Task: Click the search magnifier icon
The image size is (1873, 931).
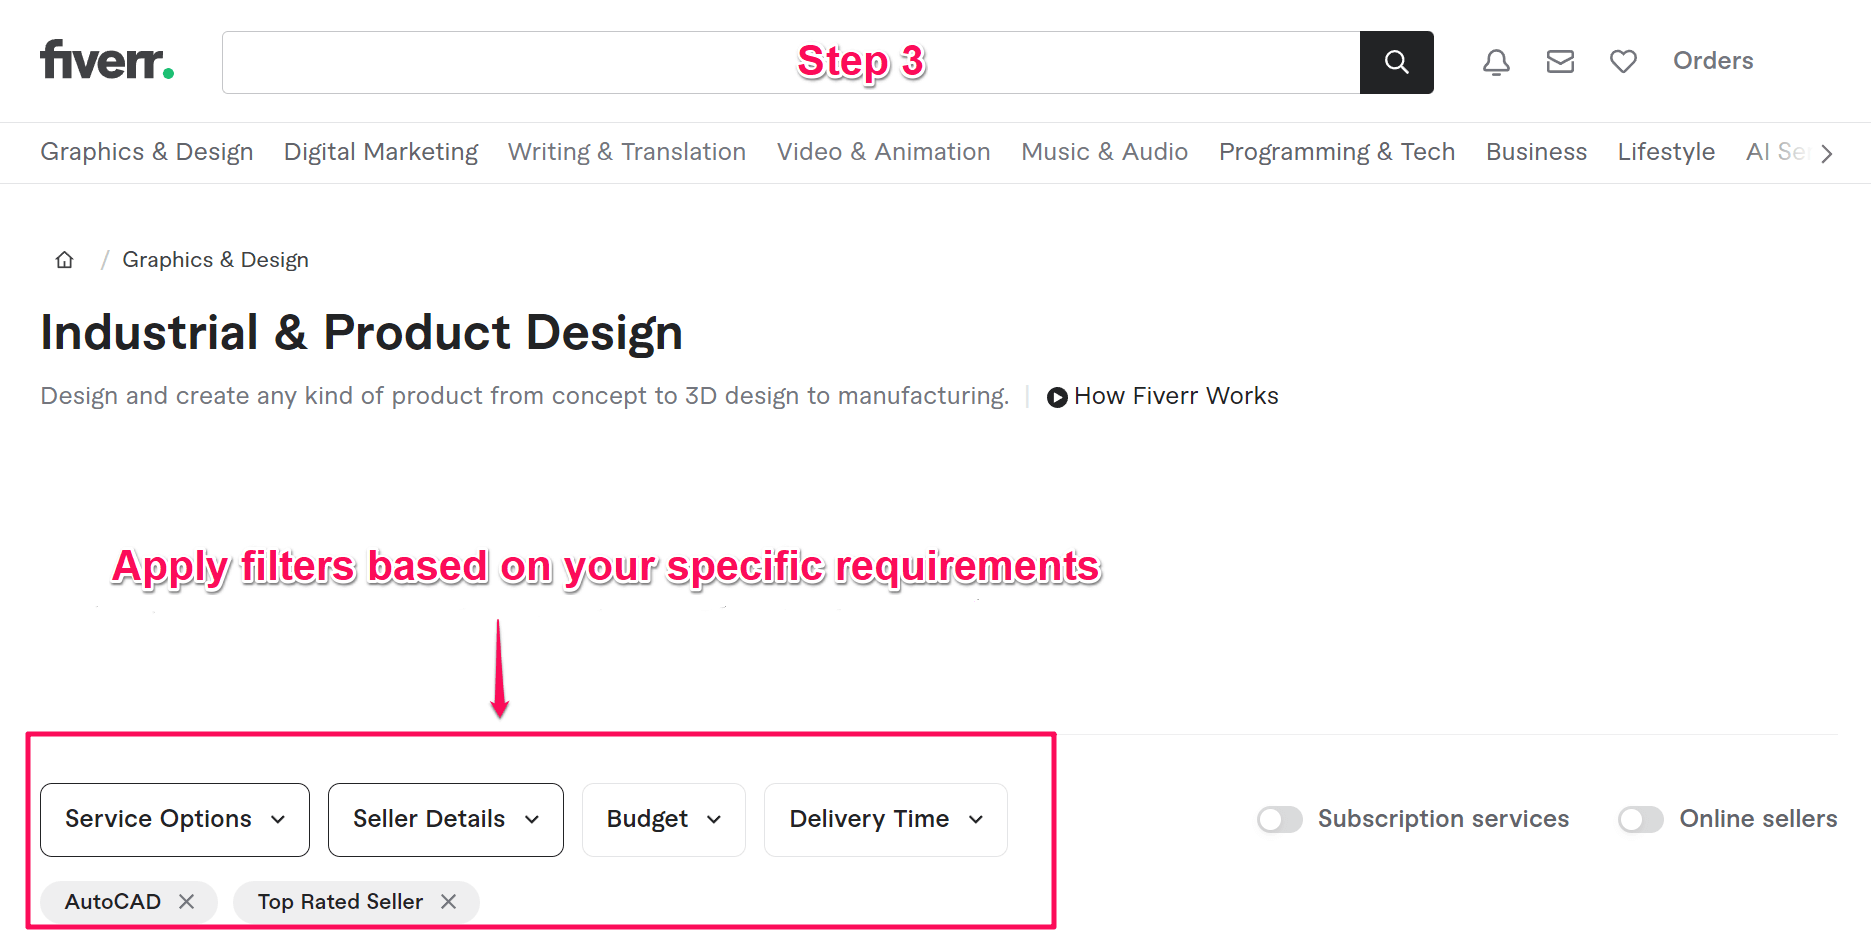Action: point(1396,61)
